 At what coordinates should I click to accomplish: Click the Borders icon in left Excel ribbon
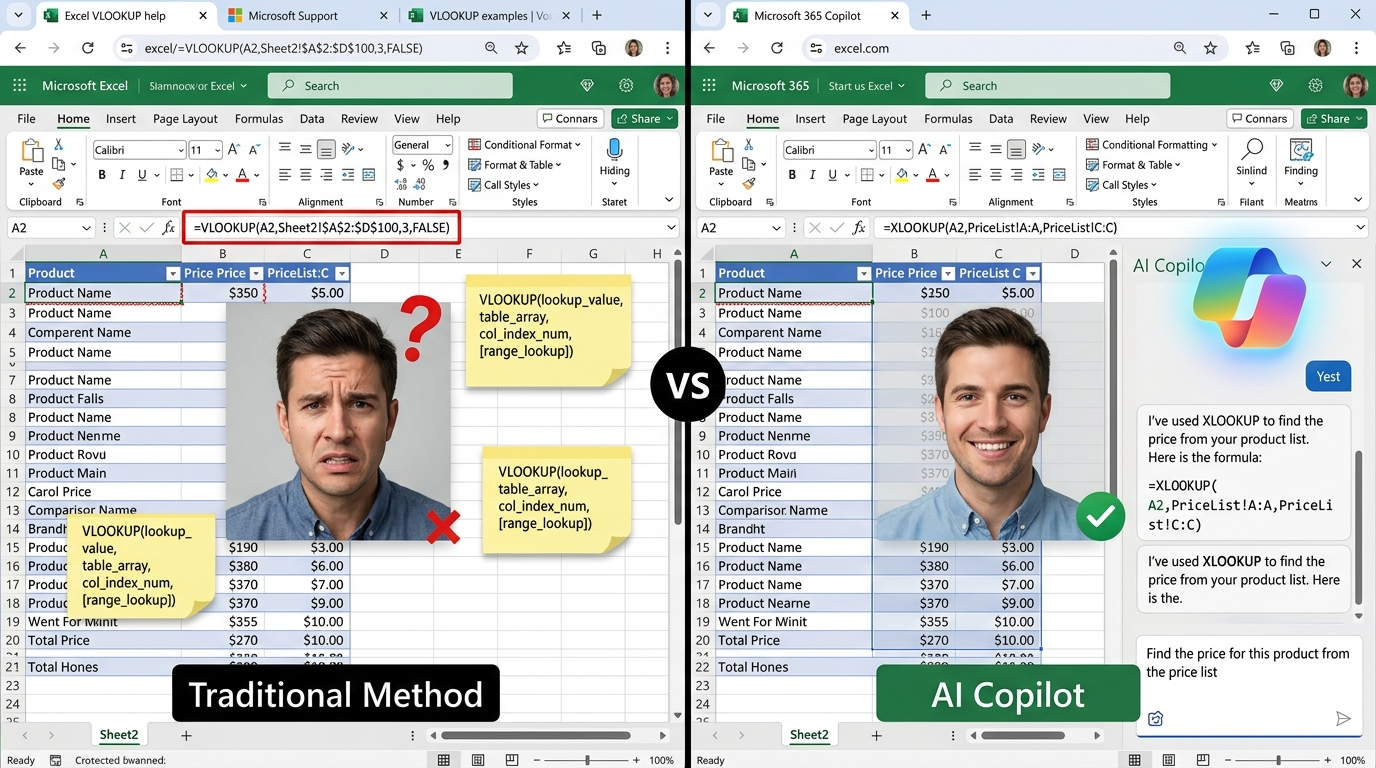[177, 175]
